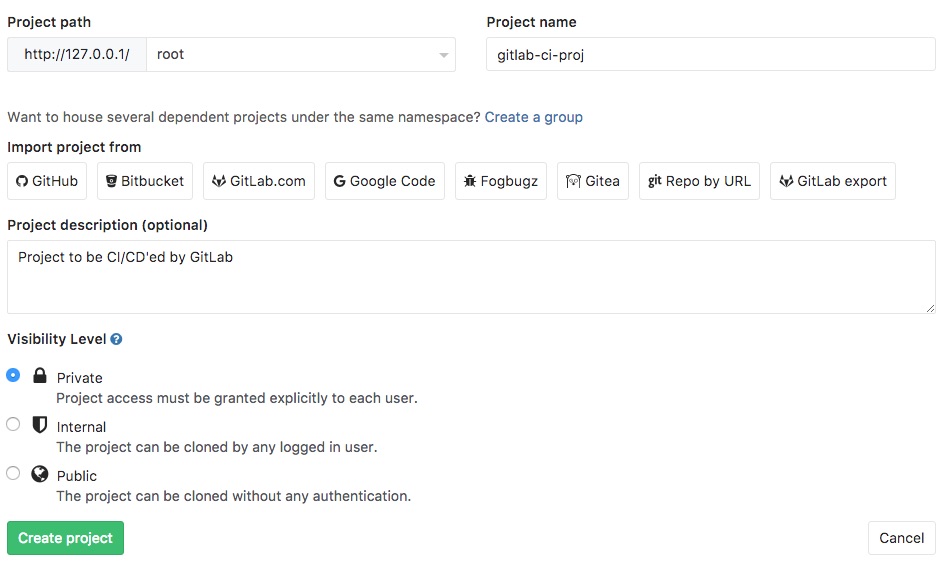Click the Google Code G icon

pos(340,181)
